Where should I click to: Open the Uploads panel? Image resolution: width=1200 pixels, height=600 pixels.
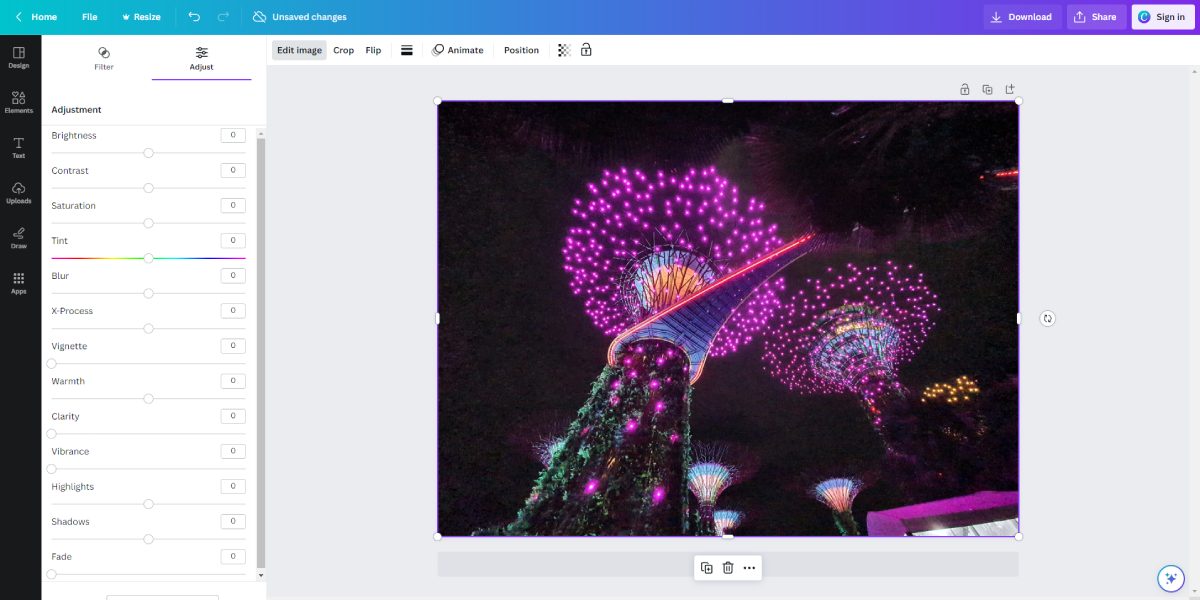coord(18,193)
